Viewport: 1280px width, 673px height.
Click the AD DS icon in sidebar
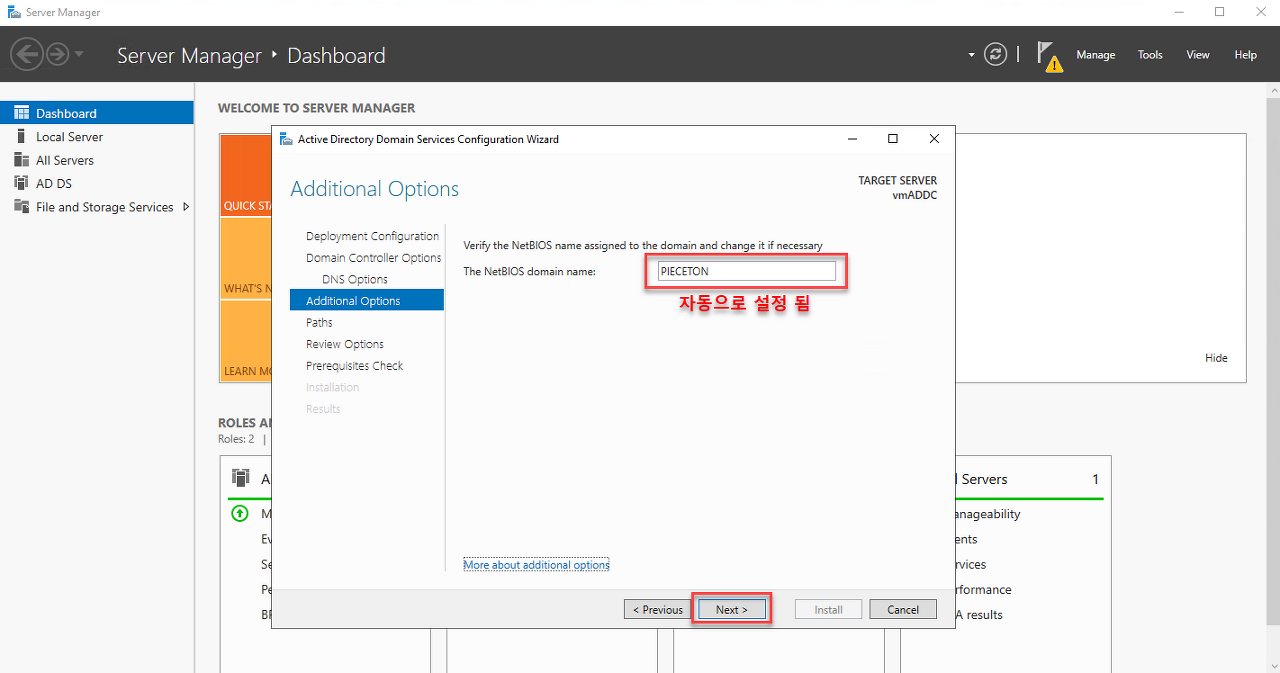(21, 183)
